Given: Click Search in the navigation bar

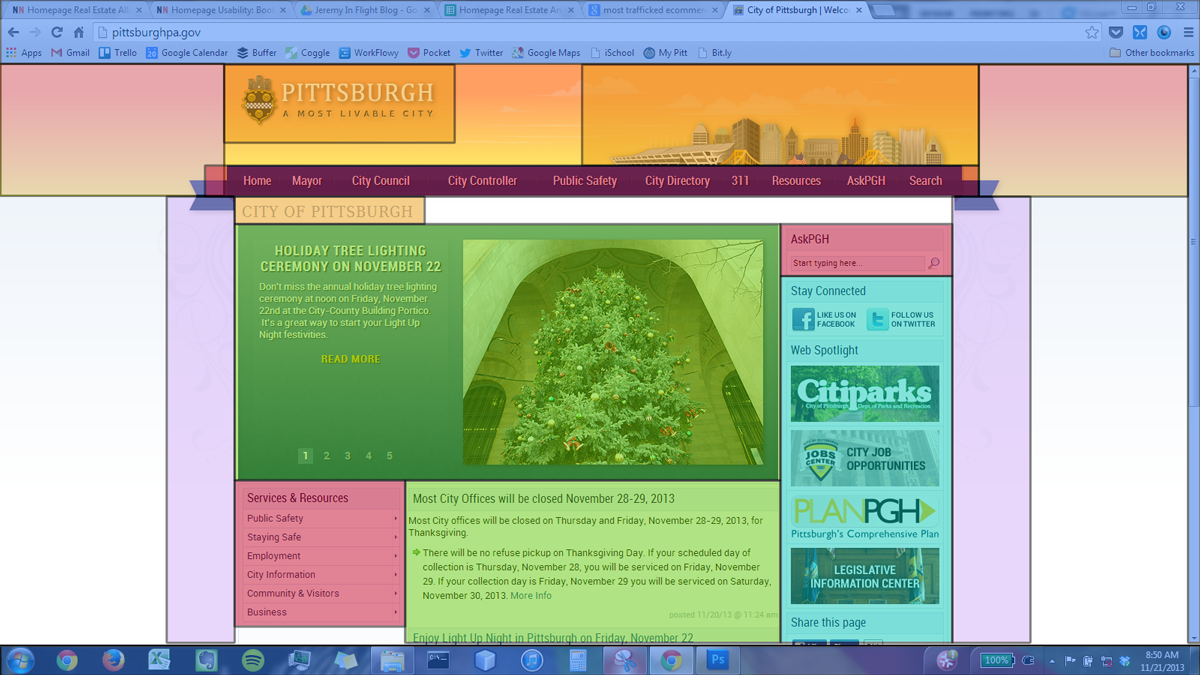Looking at the screenshot, I should [925, 181].
